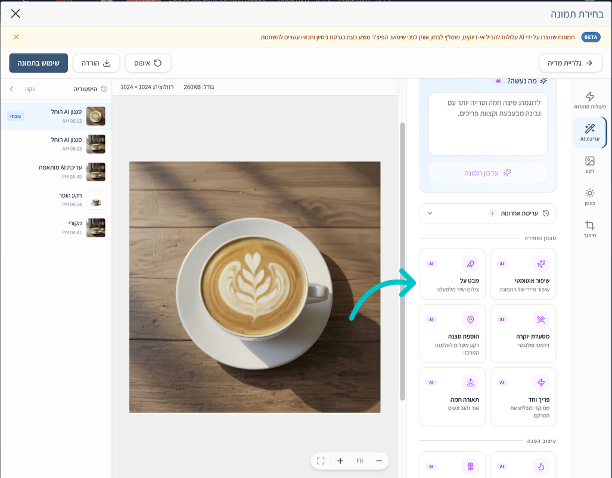This screenshot has width=612, height=478.
Task: Apply the auto-enhance (שיפור אוטומטי) AI preset
Action: 523,274
